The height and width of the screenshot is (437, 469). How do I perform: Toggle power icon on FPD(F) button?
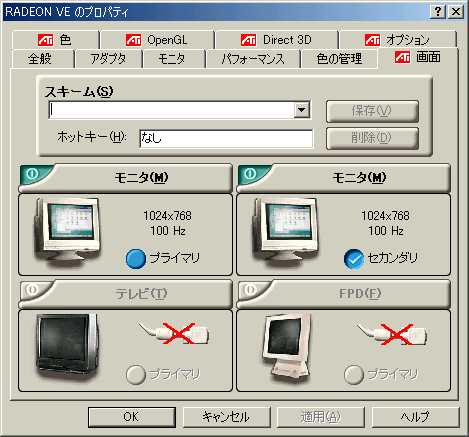(x=250, y=289)
